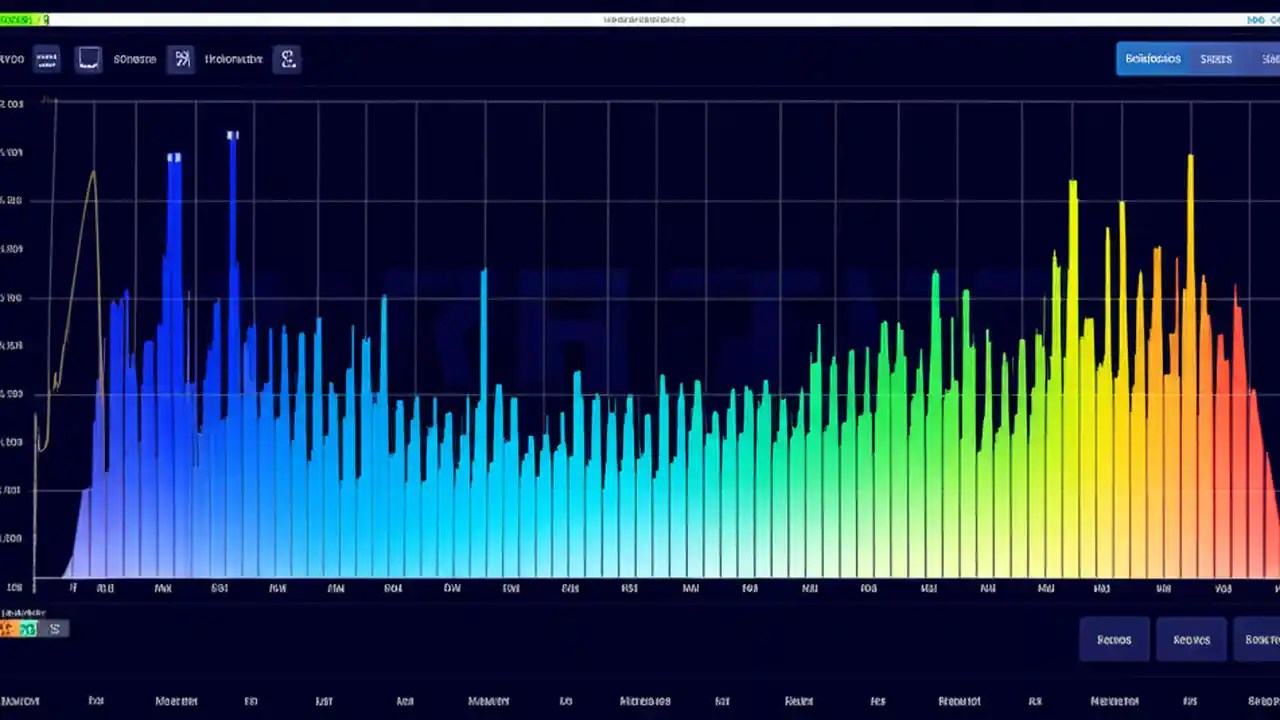Open the 'Ikolonathe' options dropdown
Image resolution: width=1280 pixels, height=720 pixels.
coord(233,58)
